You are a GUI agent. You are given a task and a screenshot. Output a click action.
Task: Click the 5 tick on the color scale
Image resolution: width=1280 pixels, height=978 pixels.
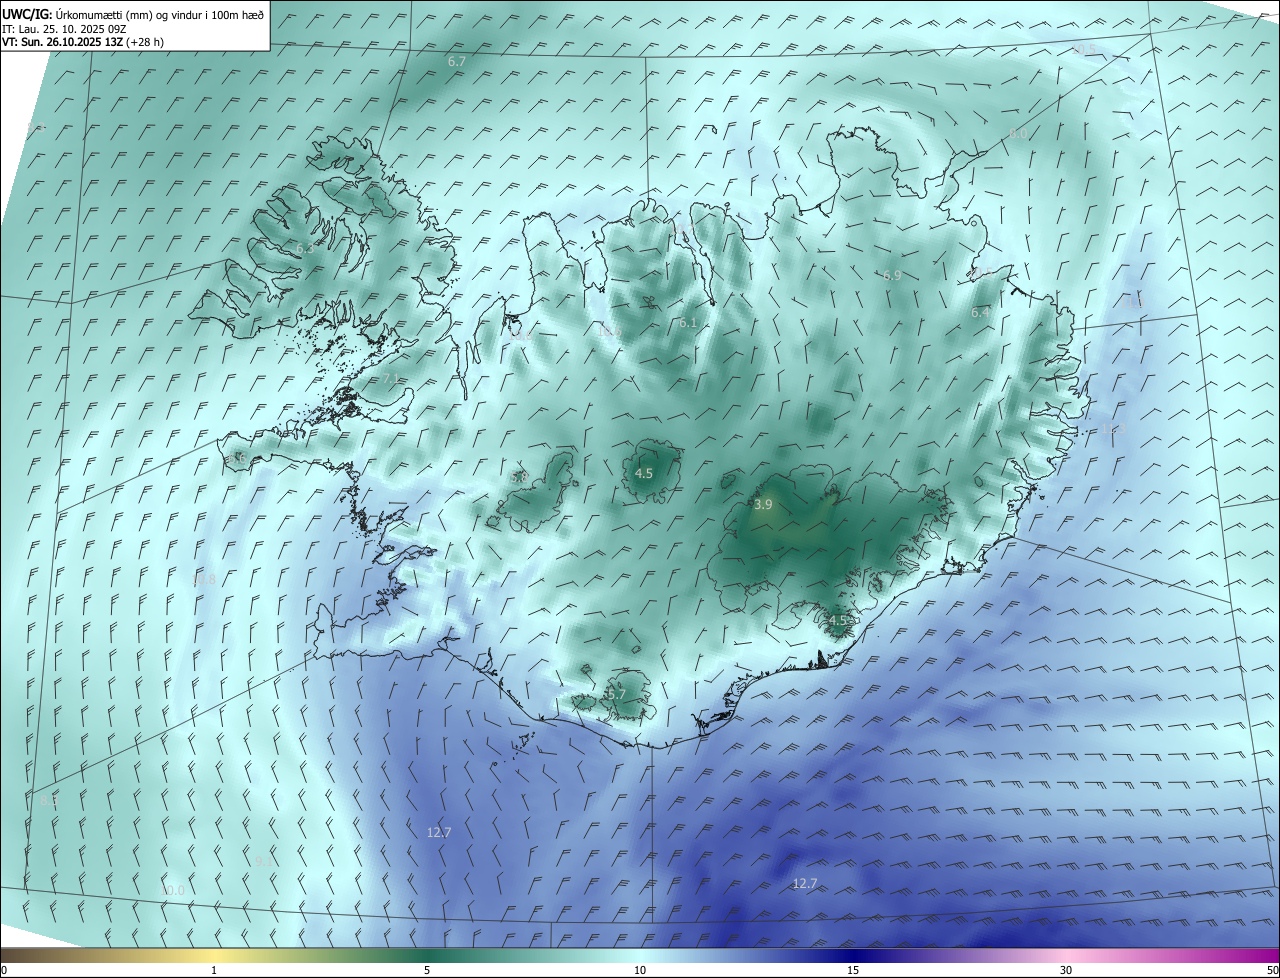(427, 970)
